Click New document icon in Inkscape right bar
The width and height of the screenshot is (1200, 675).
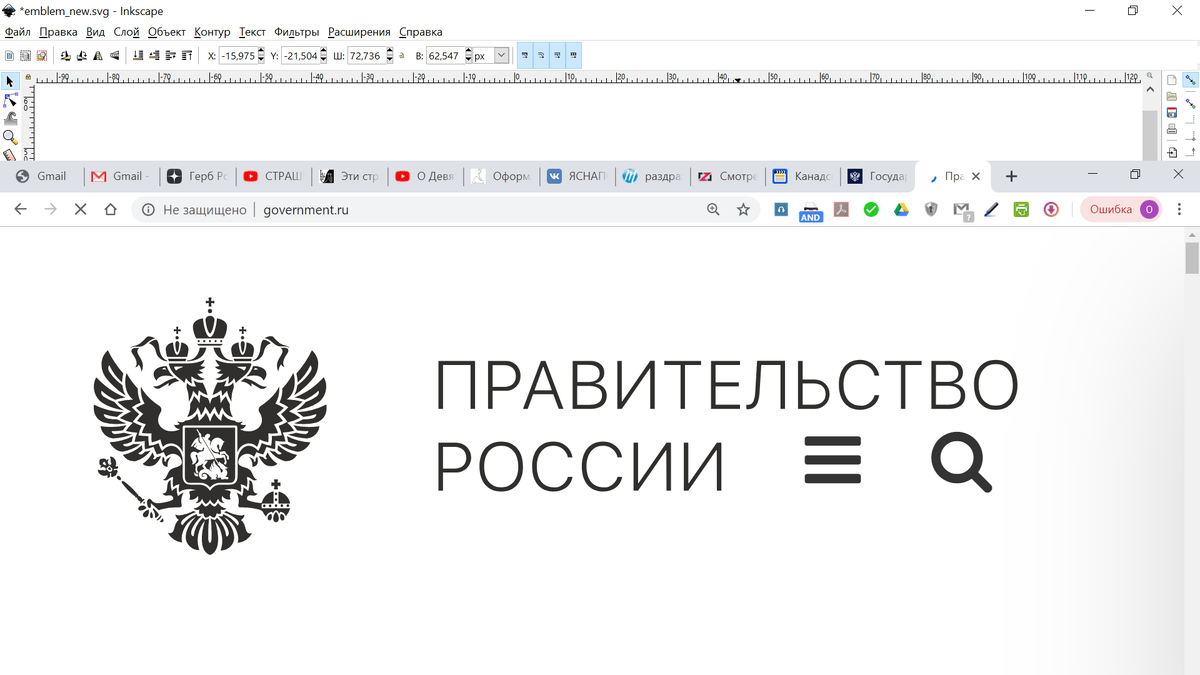pyautogui.click(x=1172, y=80)
